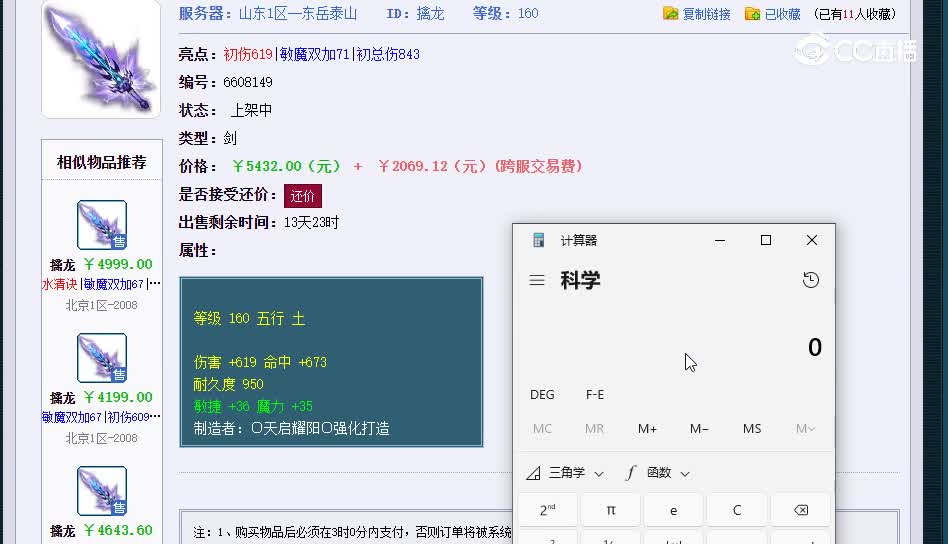
Task: Click the item number 6608149
Action: point(248,82)
